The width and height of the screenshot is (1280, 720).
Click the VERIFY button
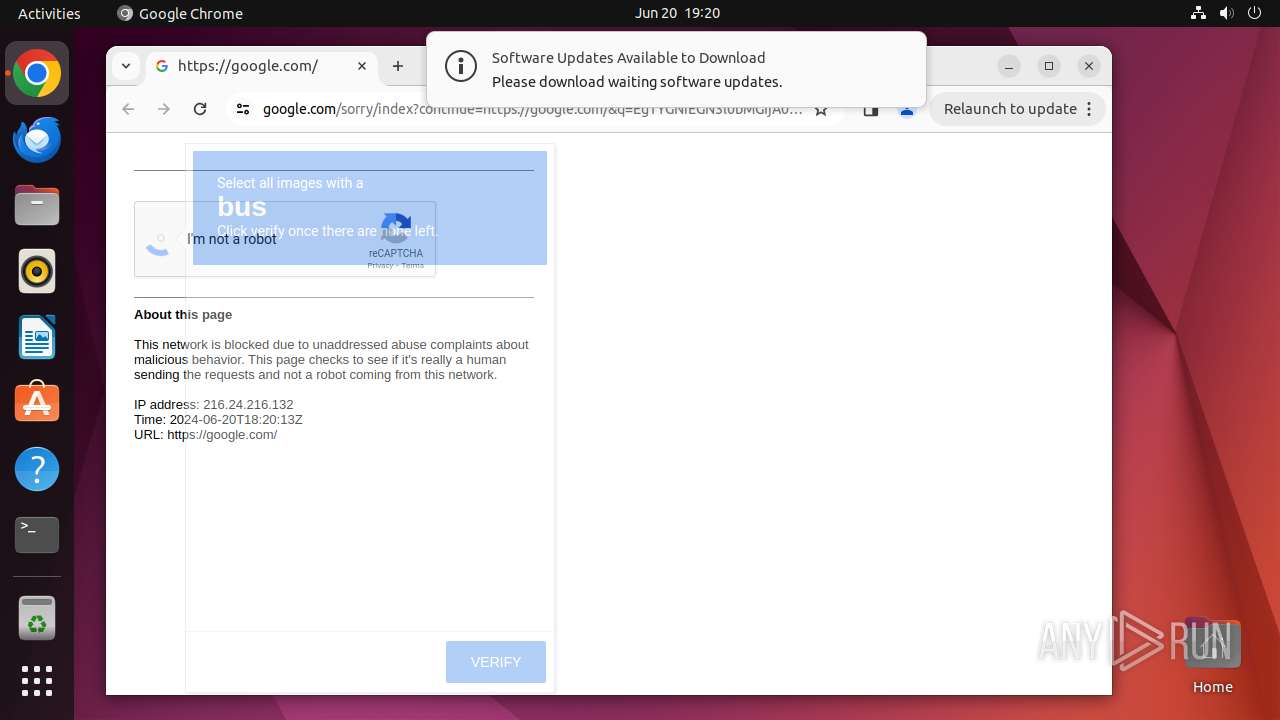point(496,662)
